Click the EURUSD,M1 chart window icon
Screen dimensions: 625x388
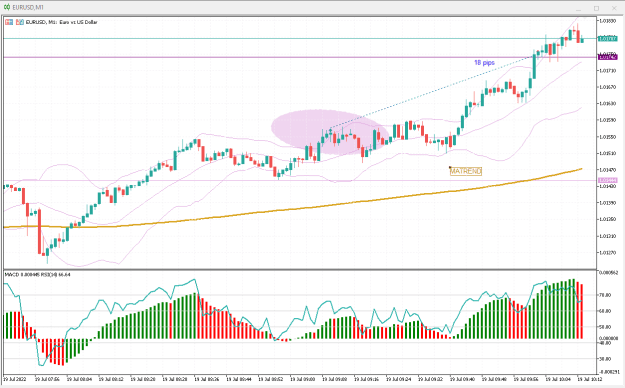point(7,8)
